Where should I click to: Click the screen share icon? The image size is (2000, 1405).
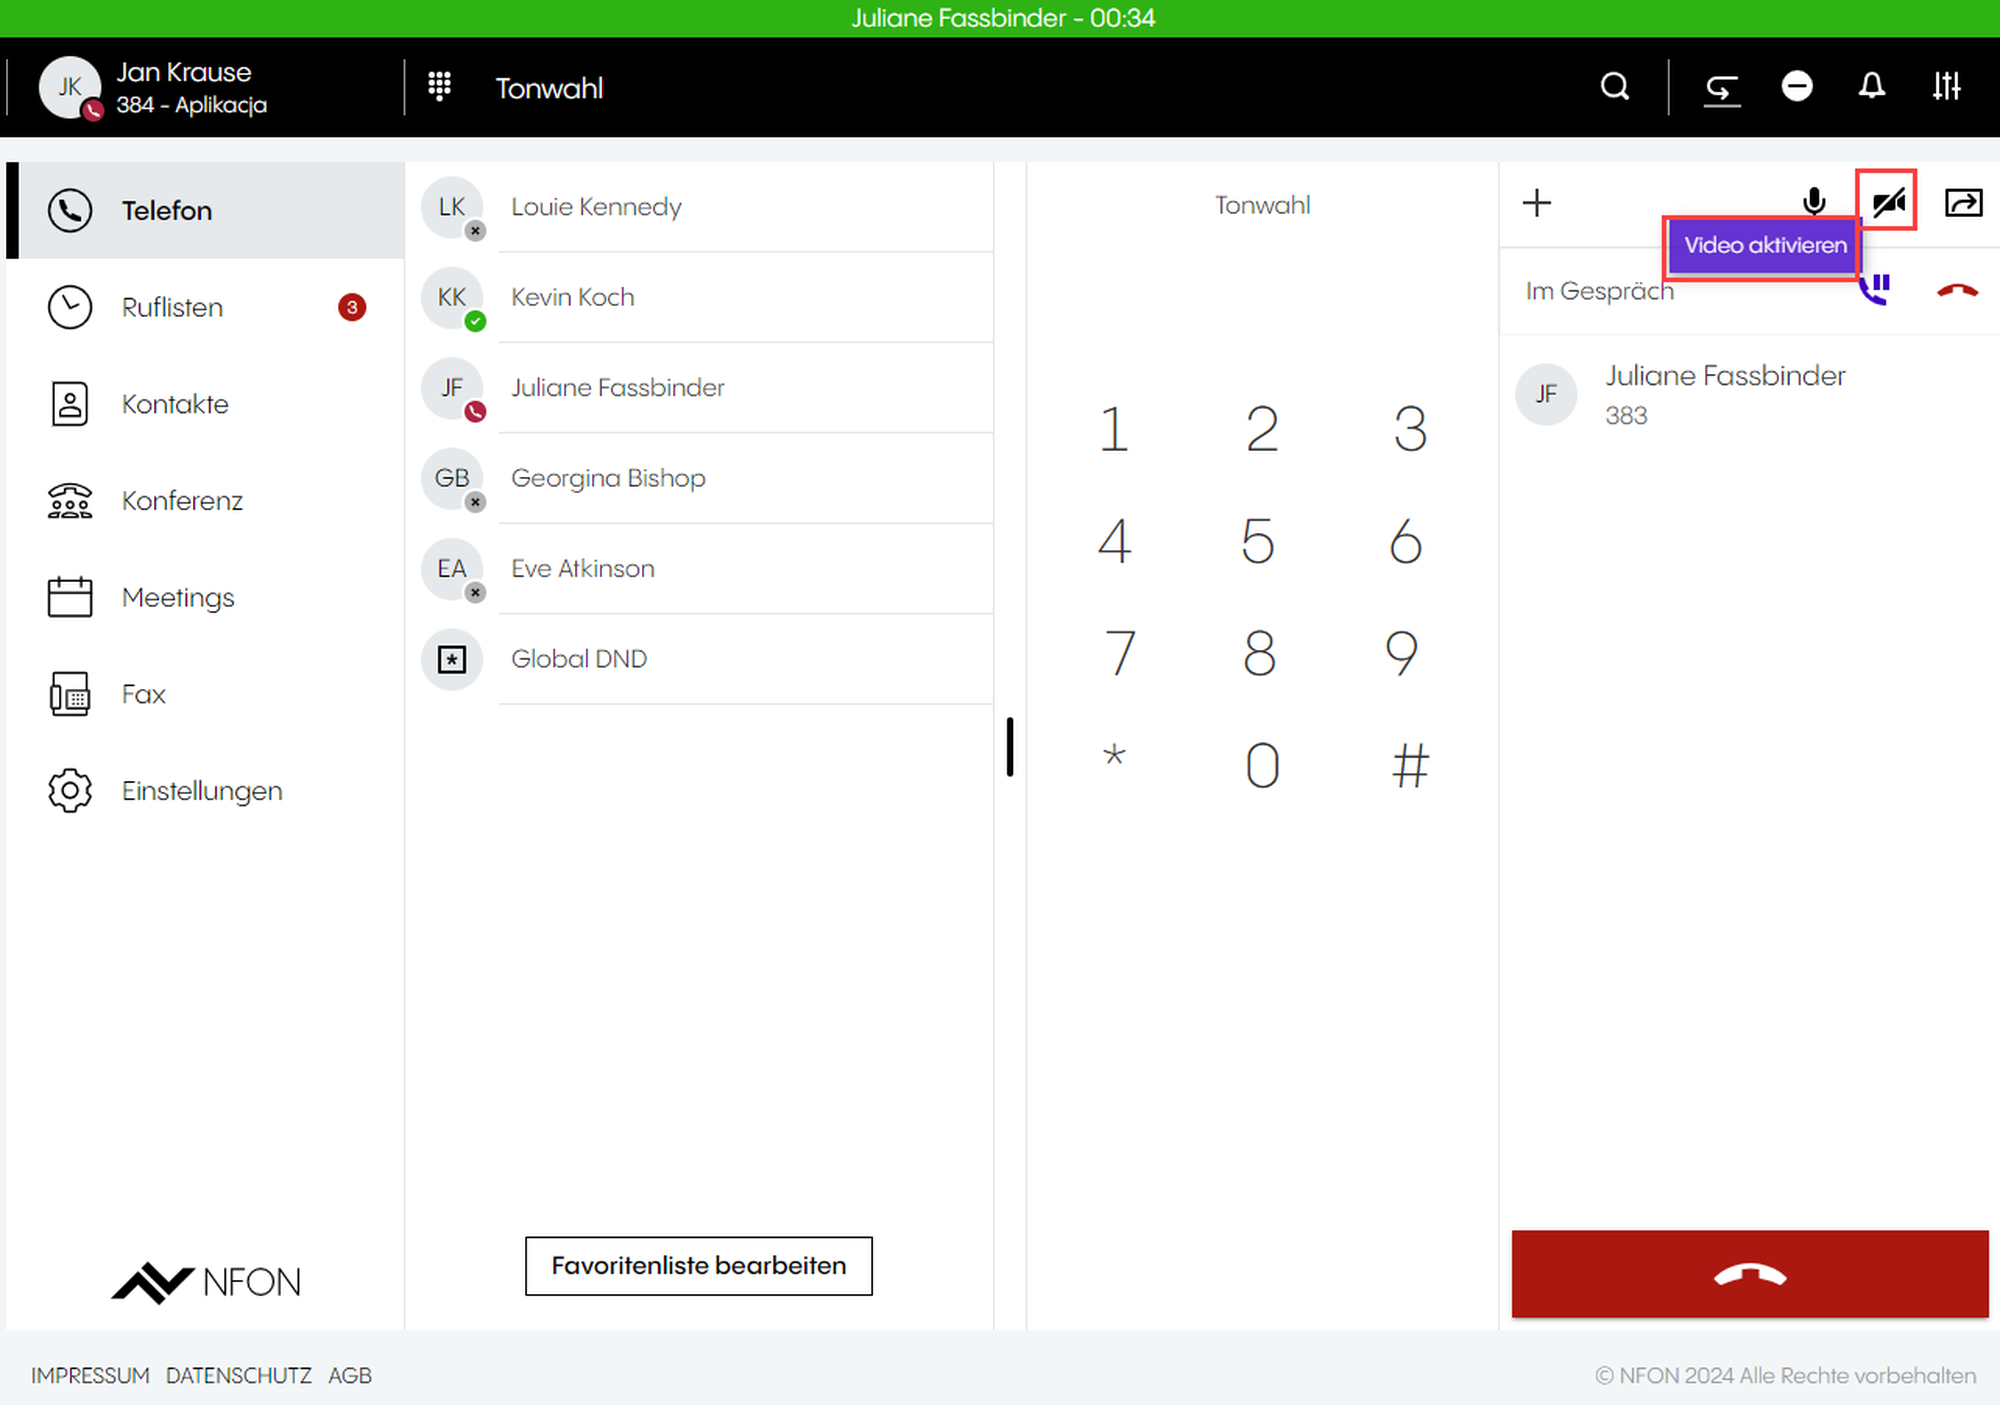tap(1963, 203)
